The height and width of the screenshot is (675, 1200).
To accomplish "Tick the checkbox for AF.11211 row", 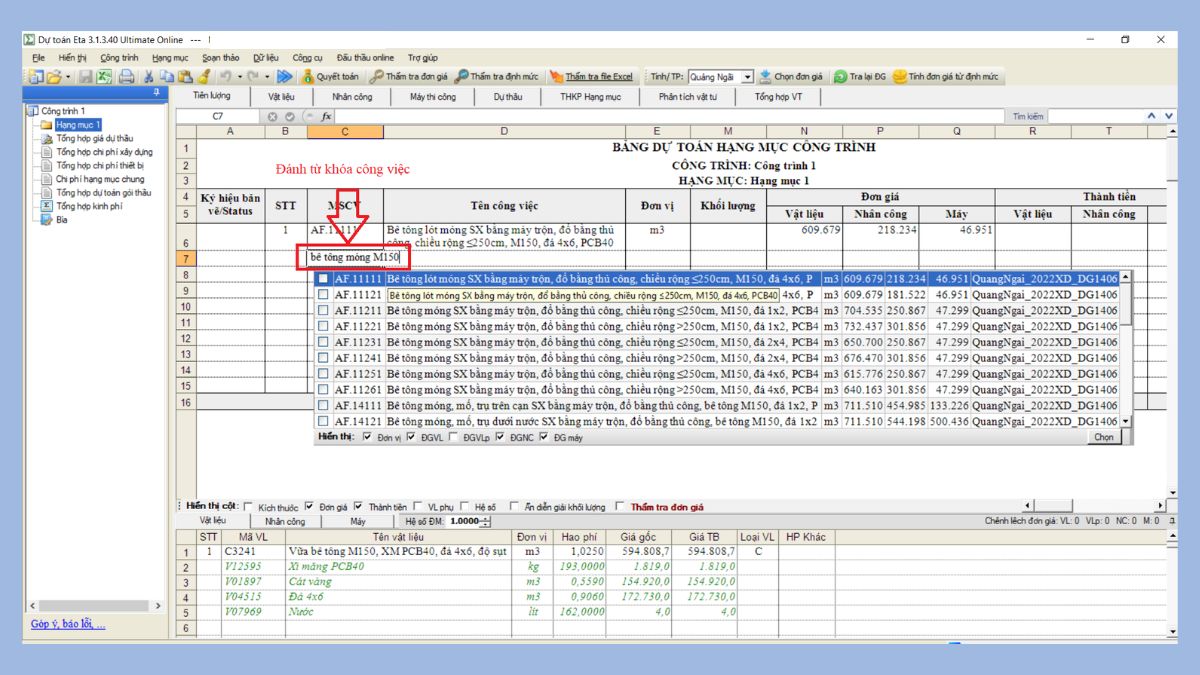I will [x=323, y=311].
